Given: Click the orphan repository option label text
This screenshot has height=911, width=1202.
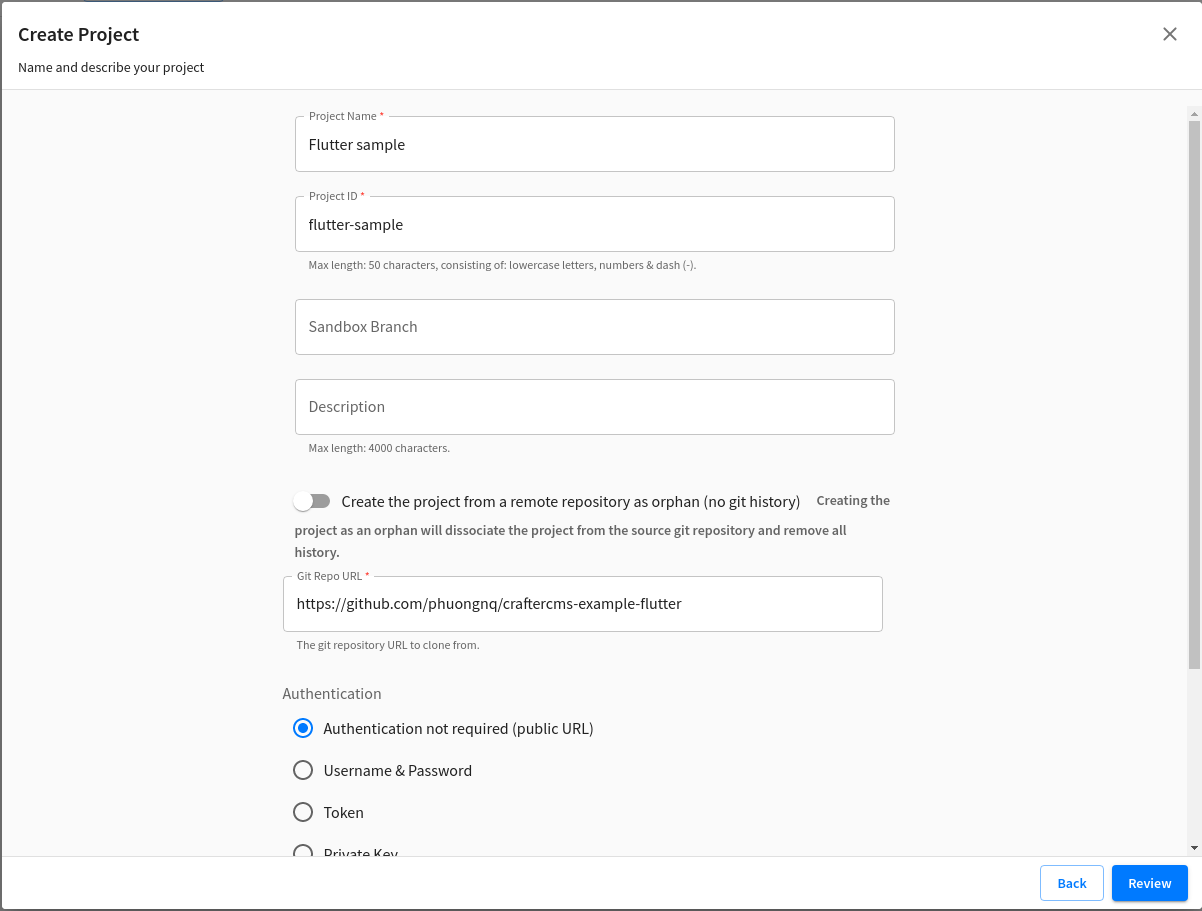Looking at the screenshot, I should pyautogui.click(x=570, y=501).
